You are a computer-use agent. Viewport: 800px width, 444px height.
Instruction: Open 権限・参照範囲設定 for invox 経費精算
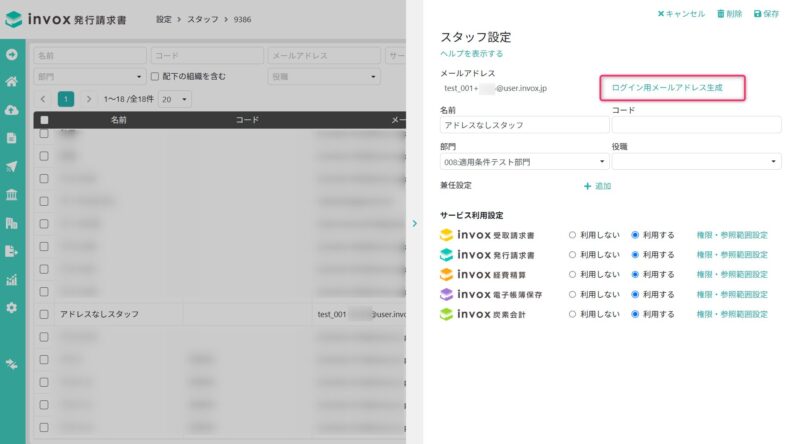[732, 275]
